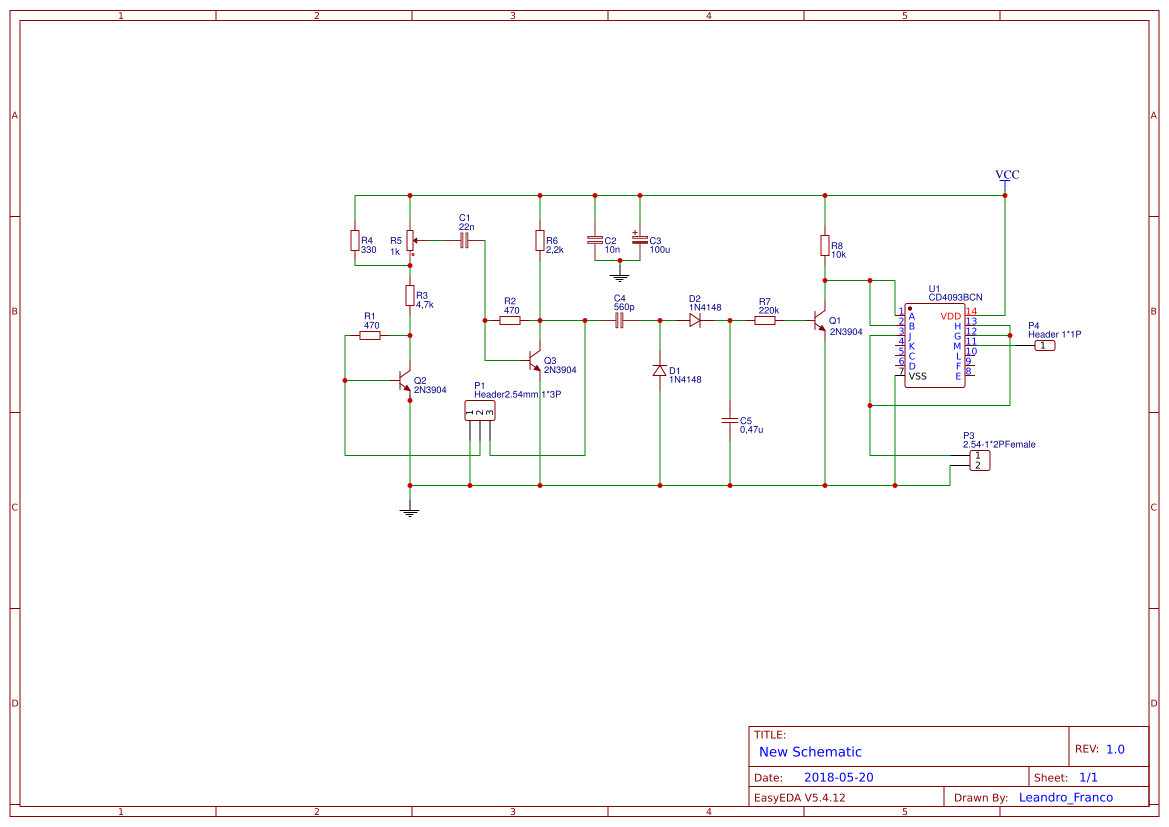Click the date 2018-05-20 in title block
Screen dimensions: 1169x827
coord(838,776)
